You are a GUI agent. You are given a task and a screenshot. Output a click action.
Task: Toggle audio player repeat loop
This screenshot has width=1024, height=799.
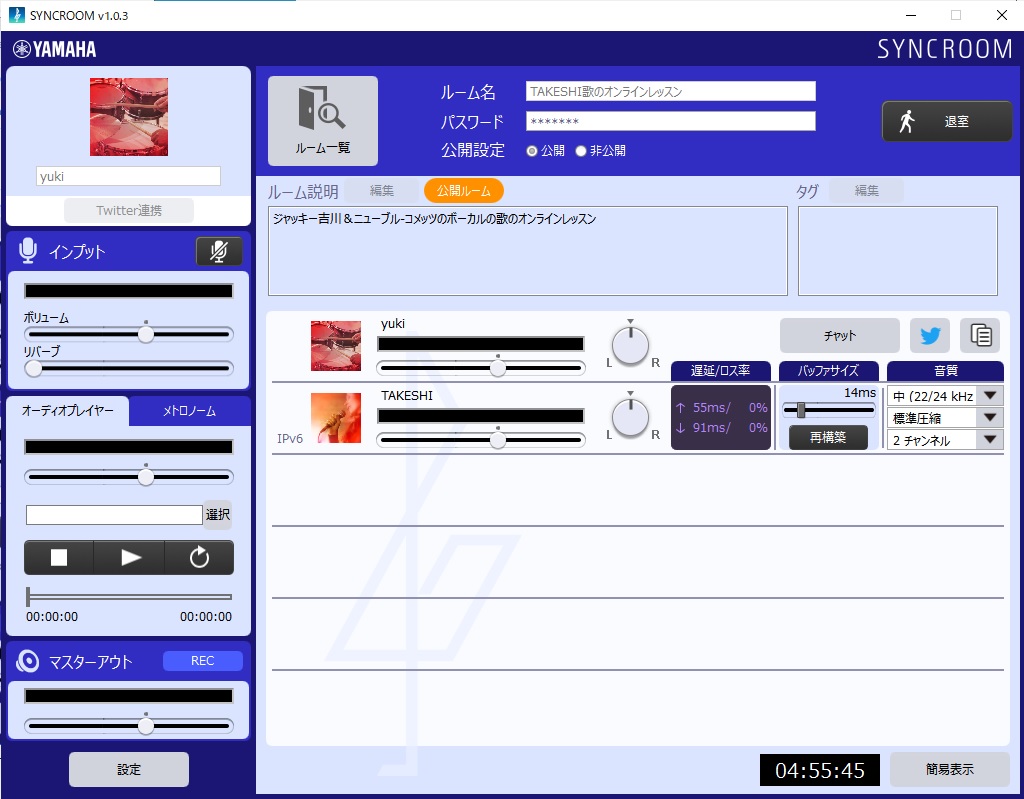199,557
